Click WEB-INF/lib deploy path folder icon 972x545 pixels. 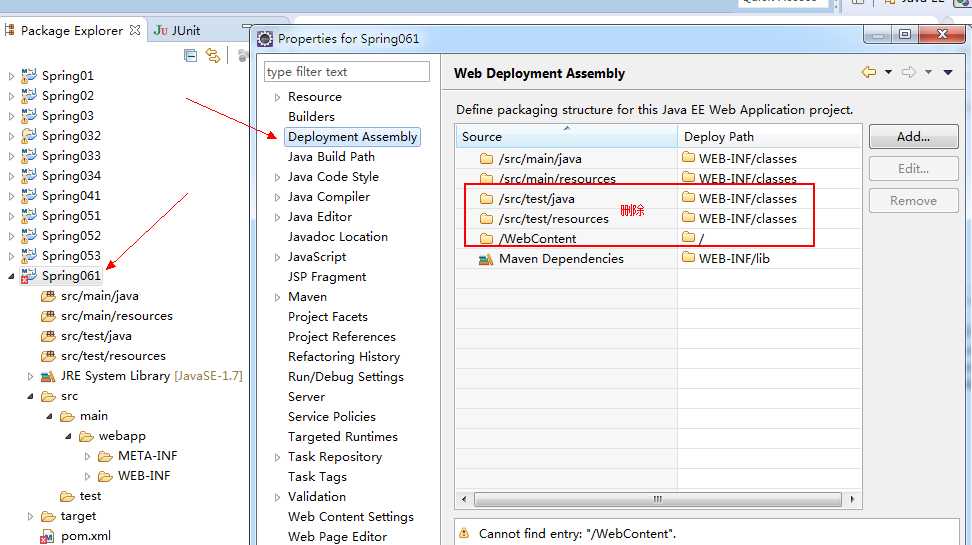(689, 257)
